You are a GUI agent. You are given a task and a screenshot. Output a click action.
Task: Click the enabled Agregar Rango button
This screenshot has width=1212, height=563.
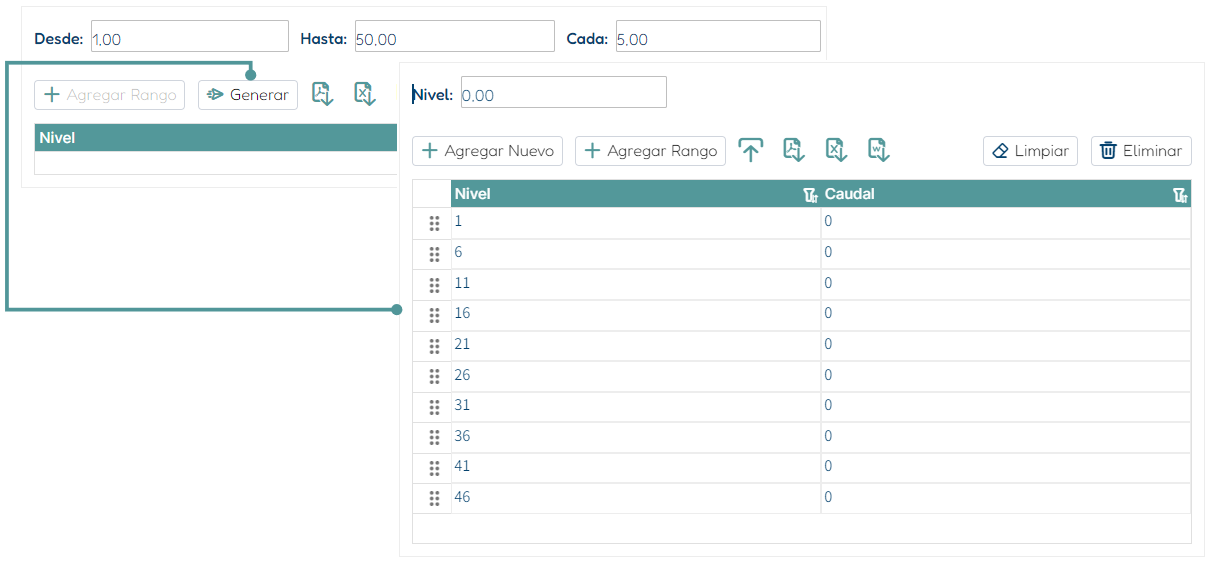[x=651, y=151]
